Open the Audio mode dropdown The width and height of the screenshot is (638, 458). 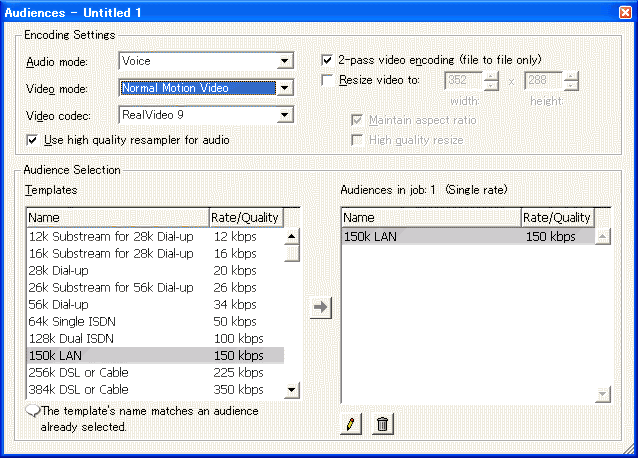285,61
